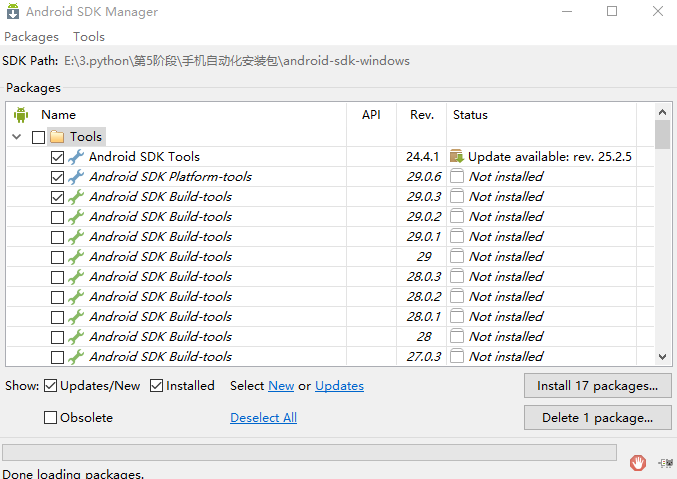
Task: Click the wrench icon for Android SDK Platform-tools
Action: point(76,177)
